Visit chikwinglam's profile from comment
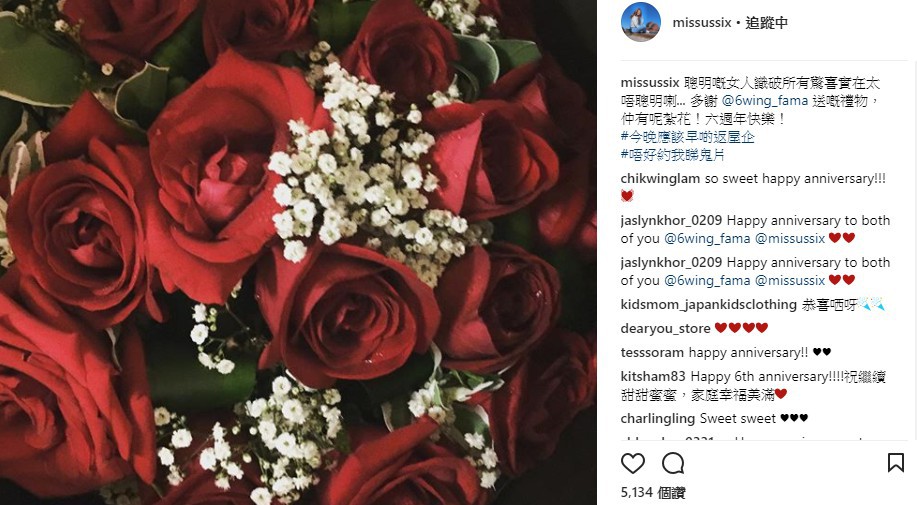Image resolution: width=917 pixels, height=505 pixels. [x=660, y=179]
